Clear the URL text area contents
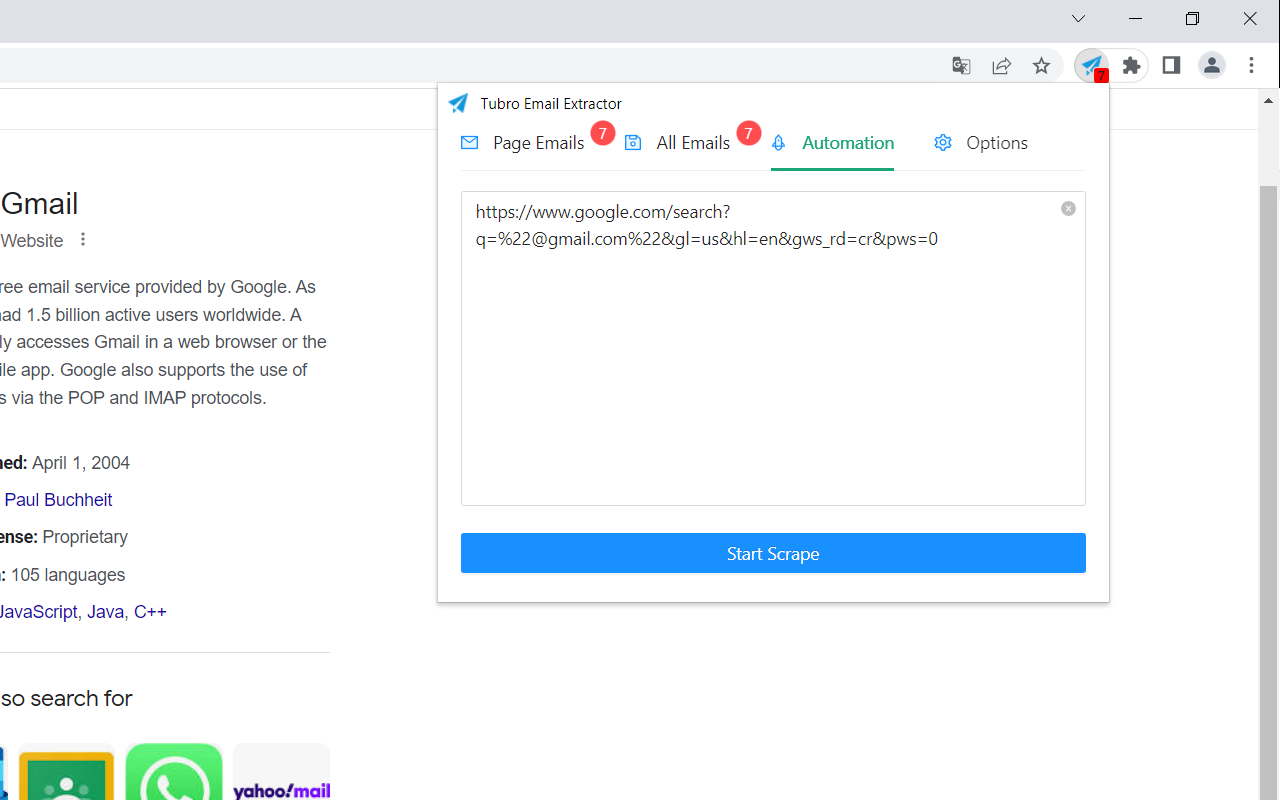Viewport: 1280px width, 800px height. [x=1068, y=208]
